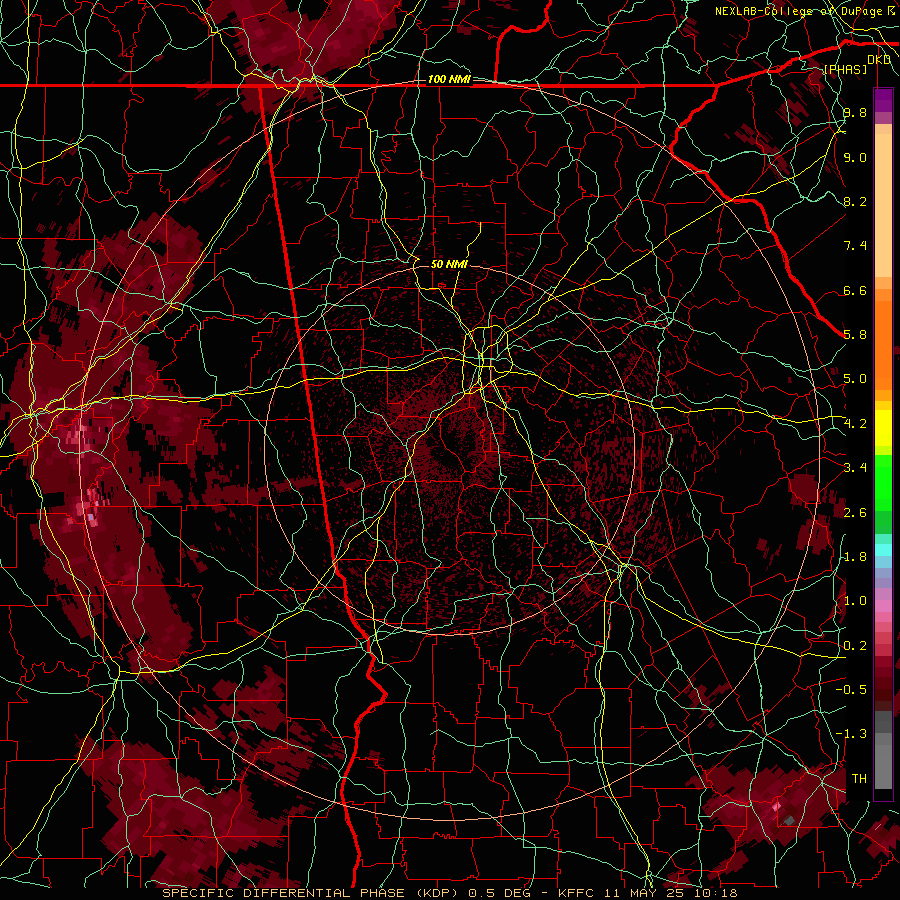Click the -1.3 value on the color scale
This screenshot has height=900, width=900.
(x=851, y=734)
